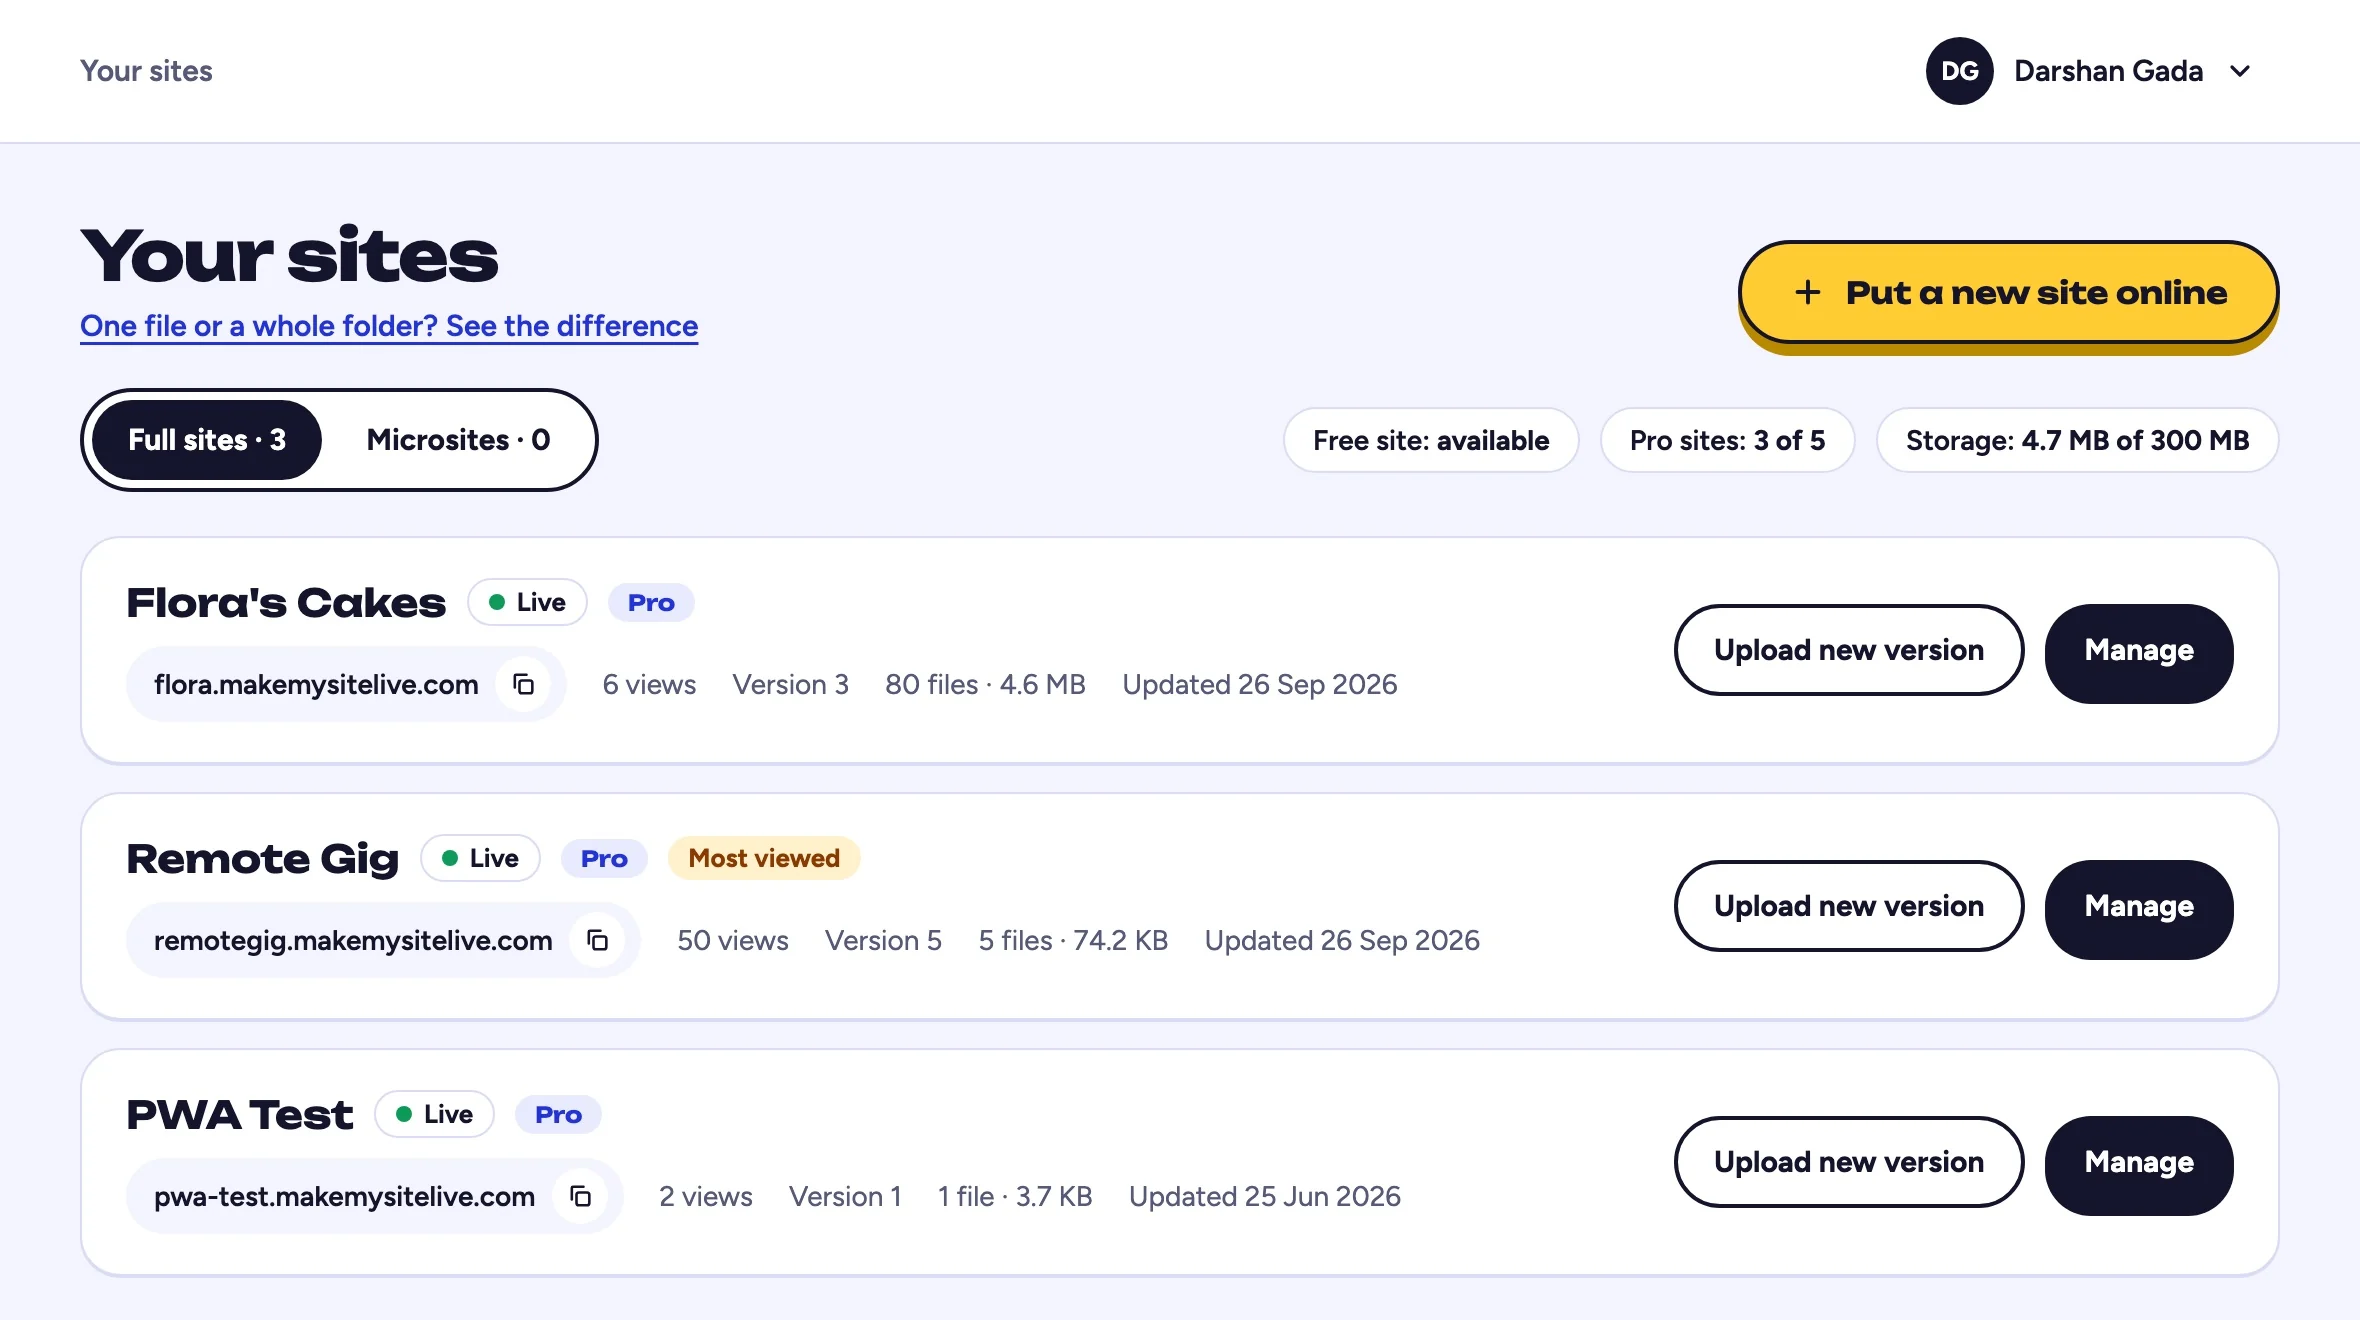Click Pro sites: 3 of 5 pill

click(1727, 440)
